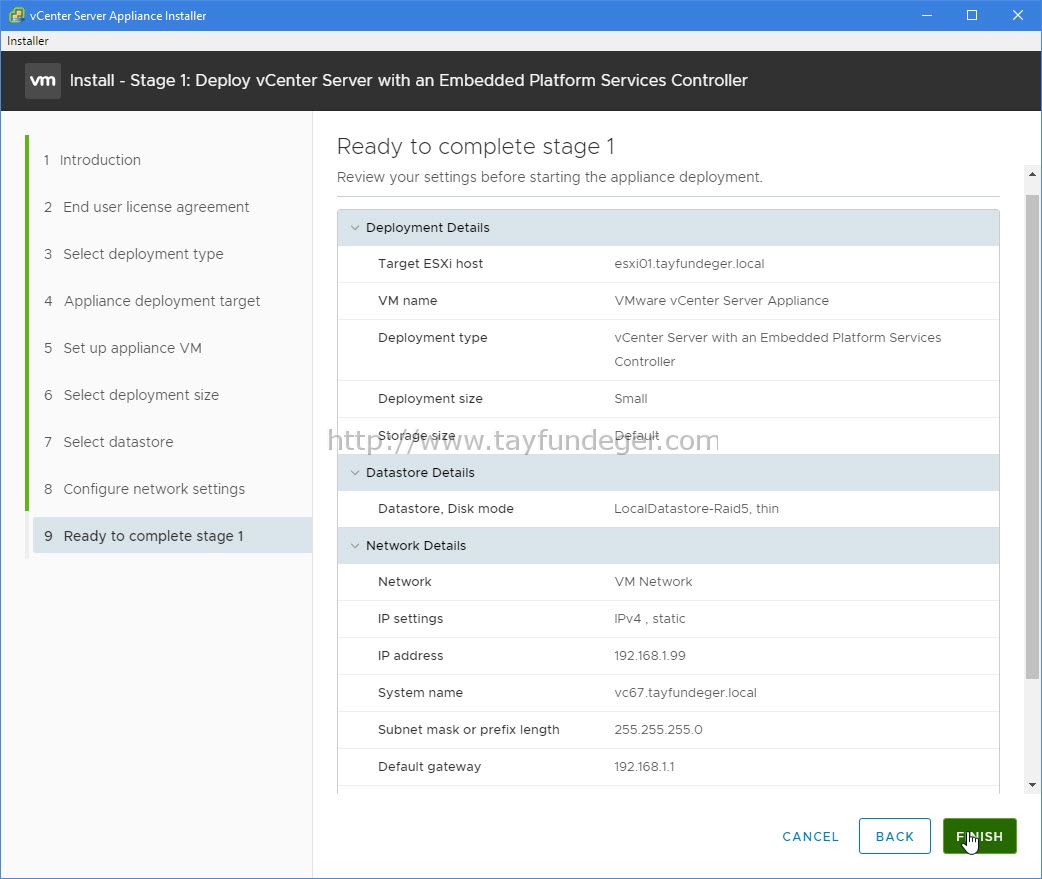Click the scrollbar up arrow
Screen dimensions: 1042x879
coord(1032,174)
